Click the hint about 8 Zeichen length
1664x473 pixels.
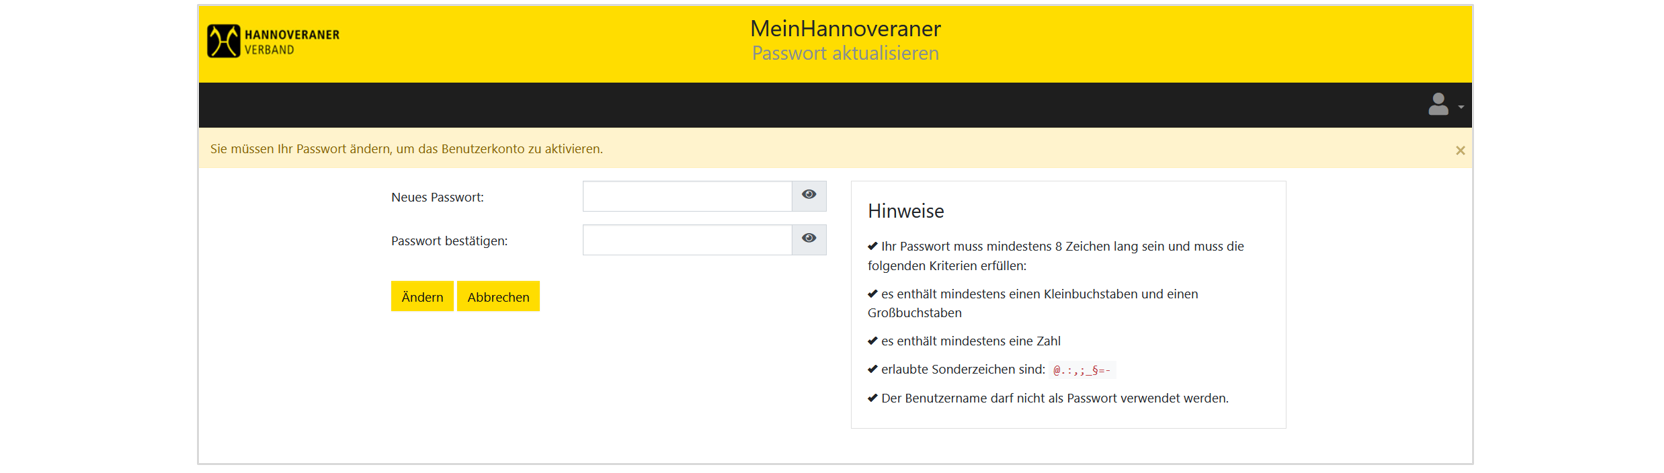coord(1056,256)
